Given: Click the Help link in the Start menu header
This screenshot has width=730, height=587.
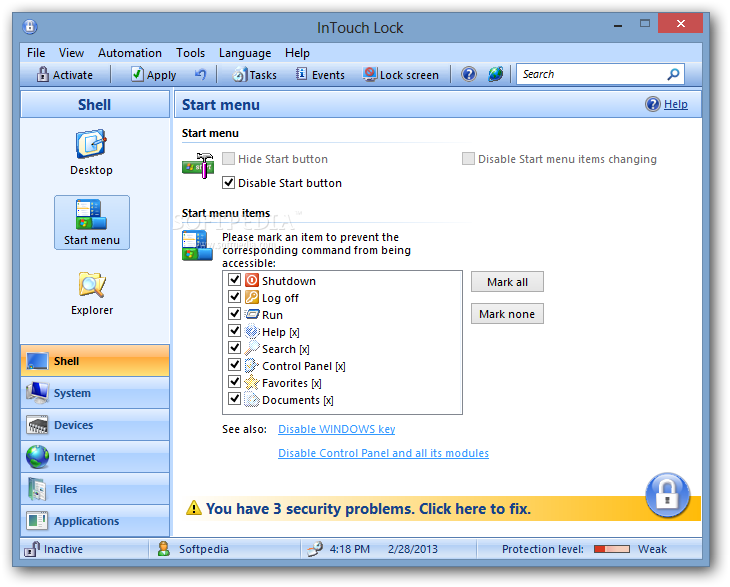Looking at the screenshot, I should tap(676, 104).
